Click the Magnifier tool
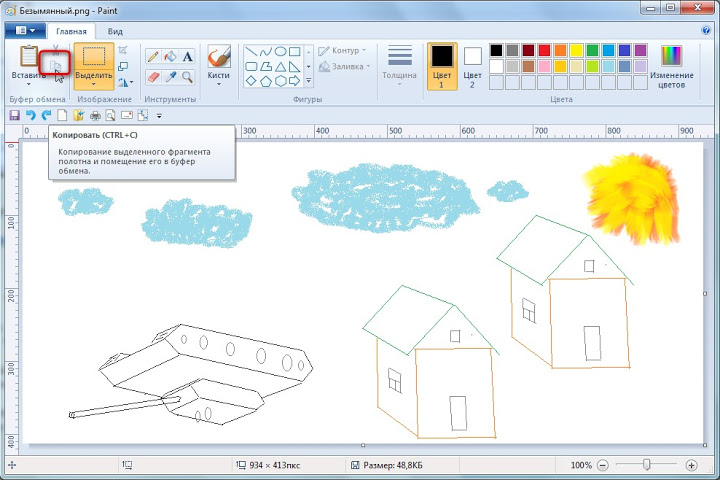720x480 pixels. [187, 76]
